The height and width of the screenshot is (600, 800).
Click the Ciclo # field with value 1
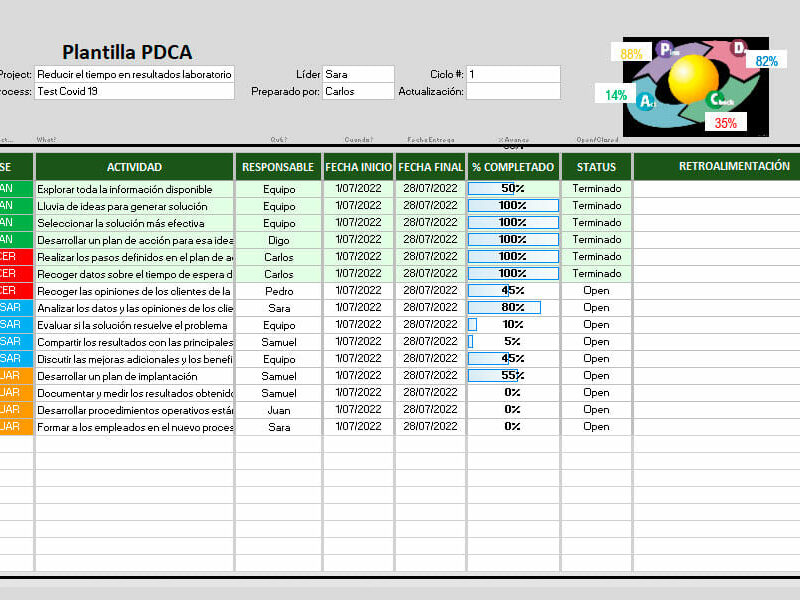click(513, 74)
